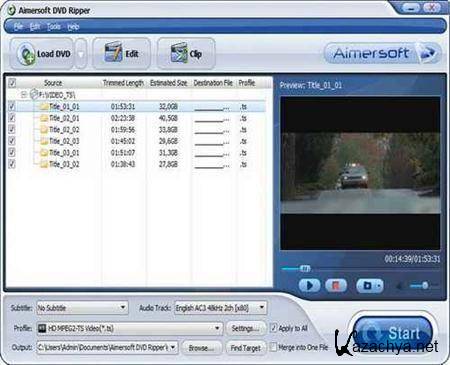The width and height of the screenshot is (450, 365).
Task: Collapse the F:\VIDEO_TS tree node
Action: coord(23,95)
